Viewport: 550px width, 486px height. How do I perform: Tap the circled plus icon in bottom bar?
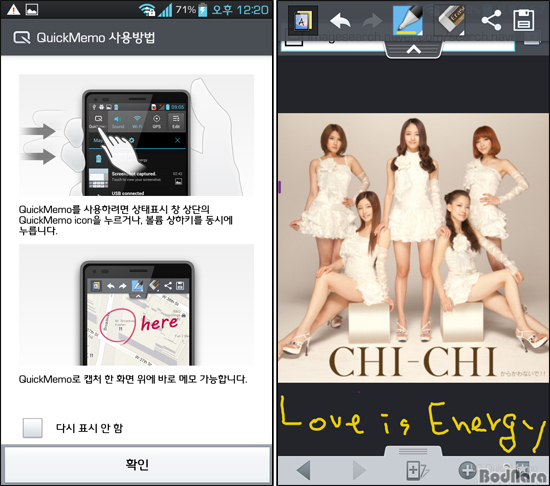click(x=468, y=470)
